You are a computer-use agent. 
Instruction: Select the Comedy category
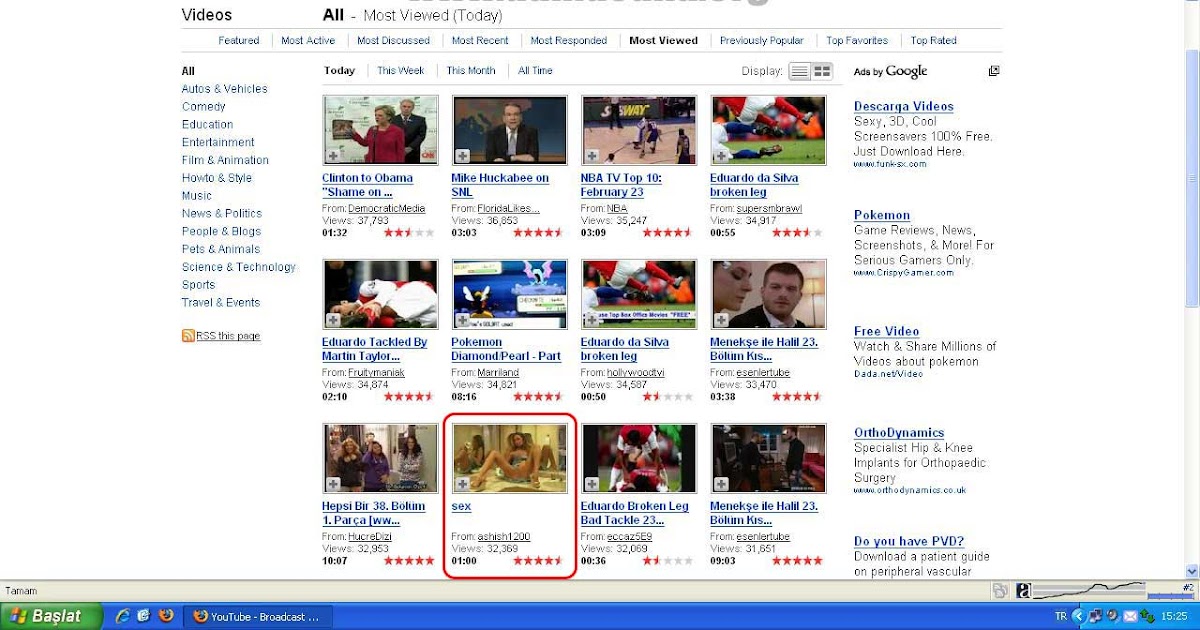(204, 107)
